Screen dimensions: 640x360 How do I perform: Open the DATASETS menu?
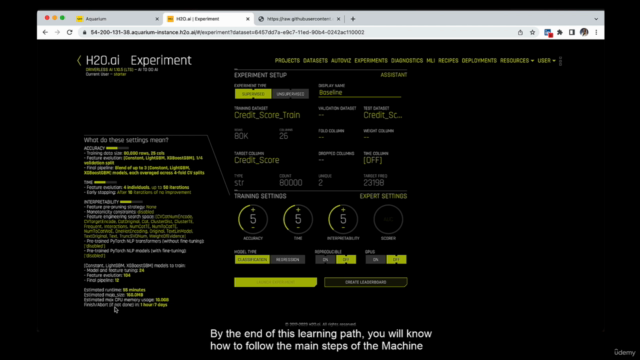[x=315, y=60]
